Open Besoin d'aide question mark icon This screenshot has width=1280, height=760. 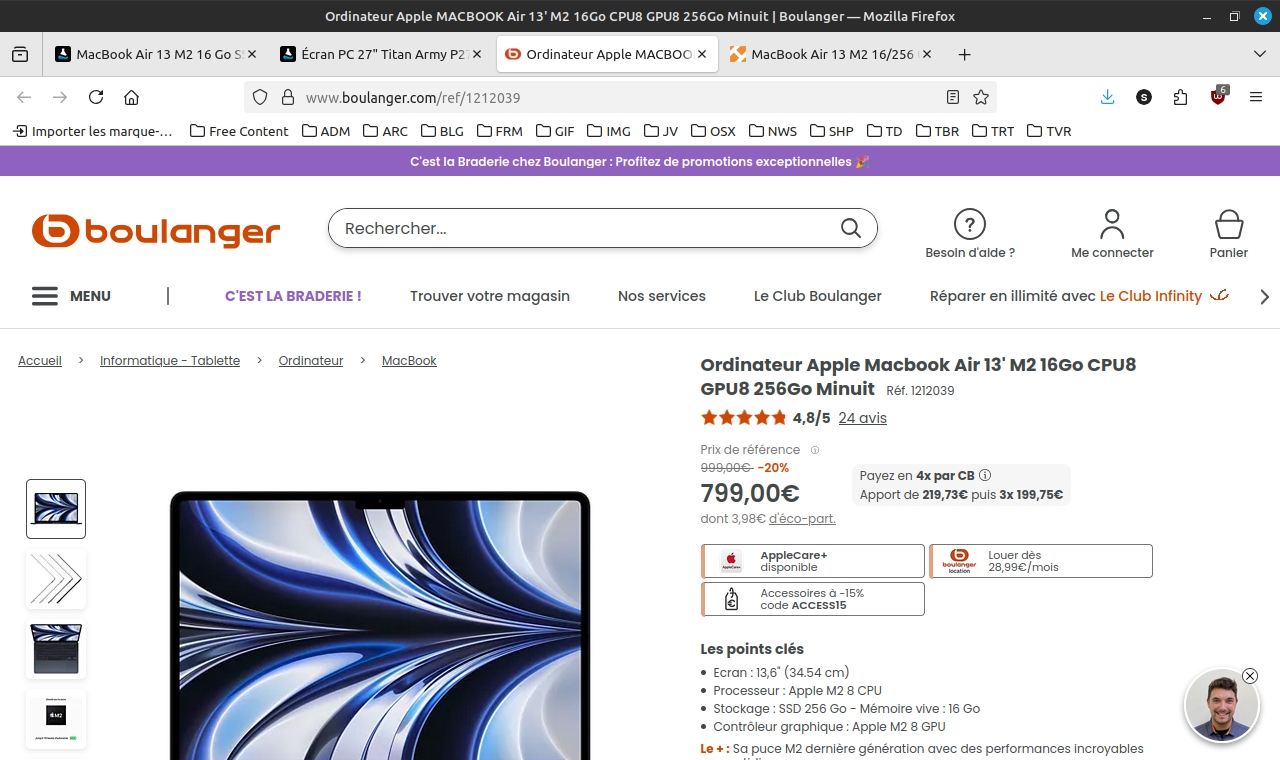970,224
